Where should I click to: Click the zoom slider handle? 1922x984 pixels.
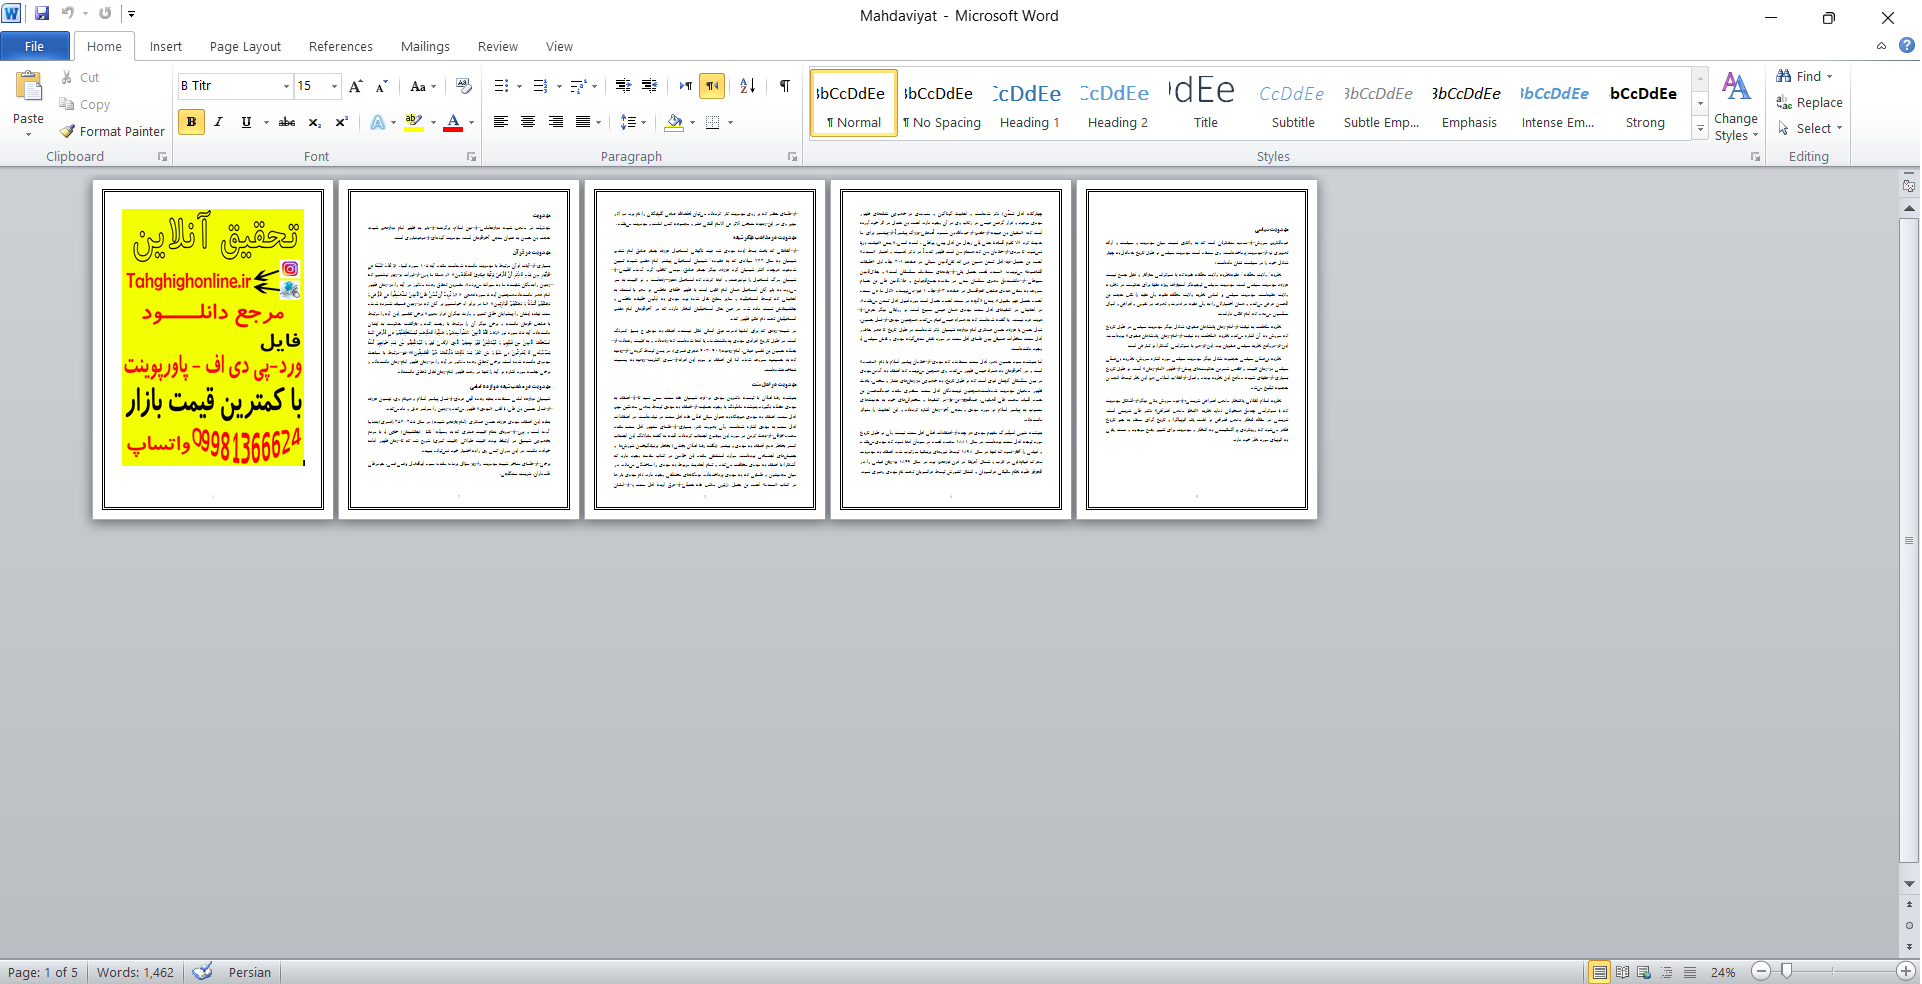pyautogui.click(x=1787, y=971)
